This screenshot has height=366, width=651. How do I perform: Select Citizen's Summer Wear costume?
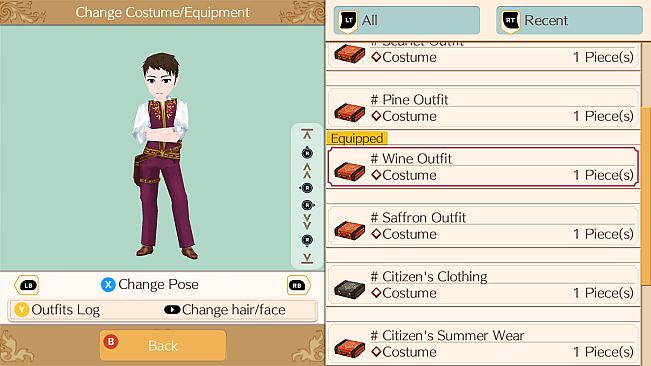[x=483, y=344]
